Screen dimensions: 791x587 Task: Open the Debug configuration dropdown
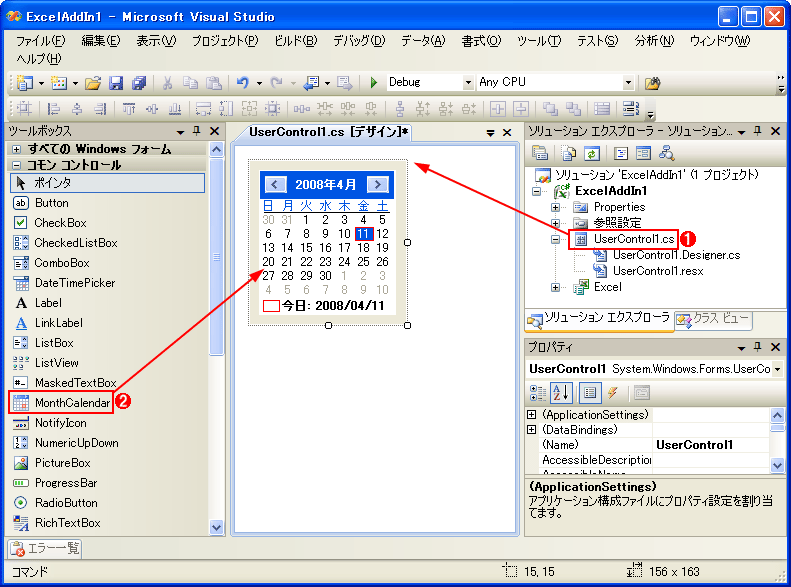pos(468,82)
